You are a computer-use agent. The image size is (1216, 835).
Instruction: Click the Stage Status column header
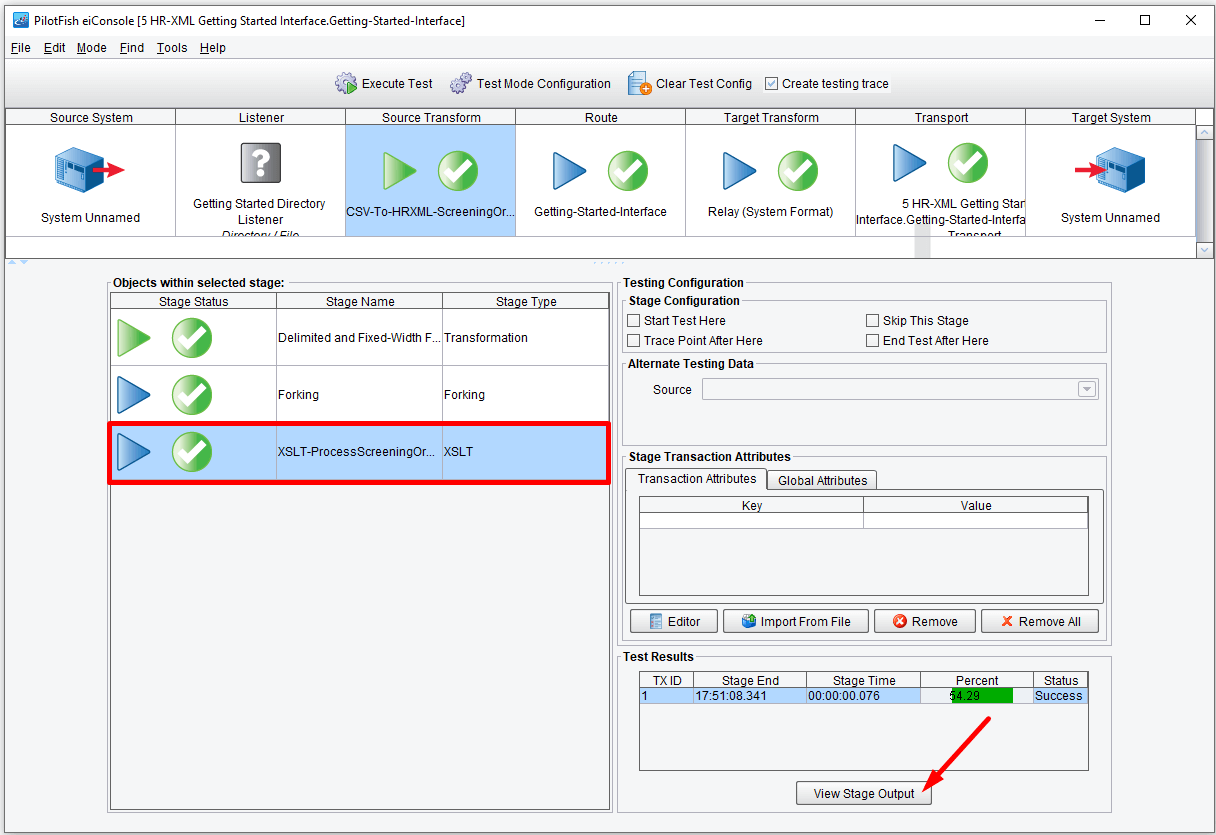194,301
